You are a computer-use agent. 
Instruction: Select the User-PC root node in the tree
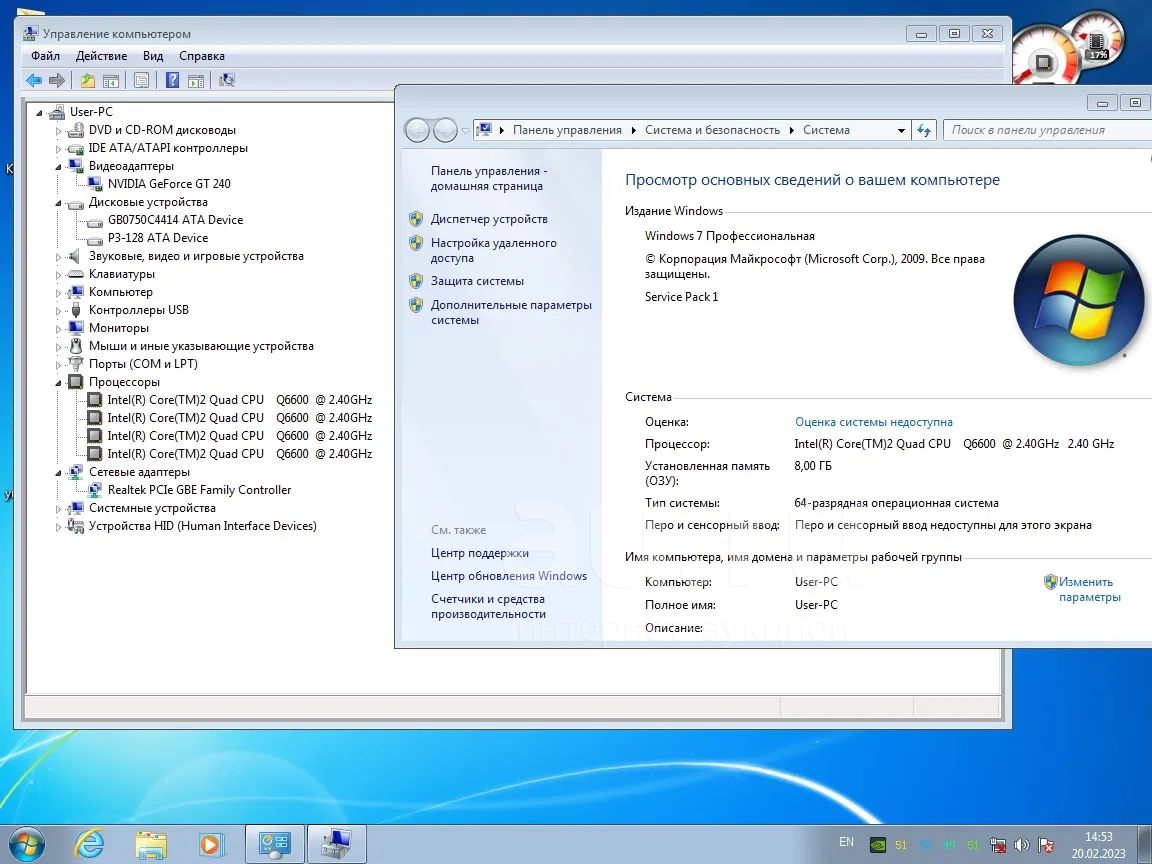click(91, 112)
